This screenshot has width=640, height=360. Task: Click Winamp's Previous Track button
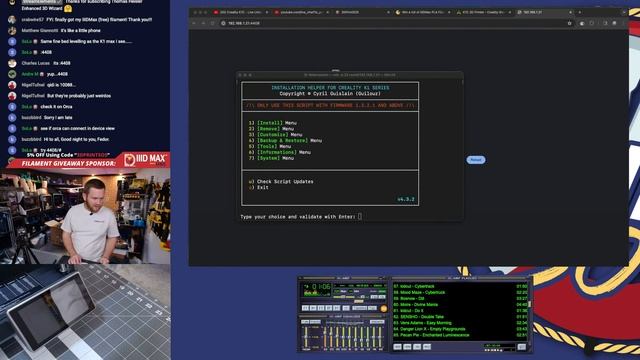[x=305, y=308]
